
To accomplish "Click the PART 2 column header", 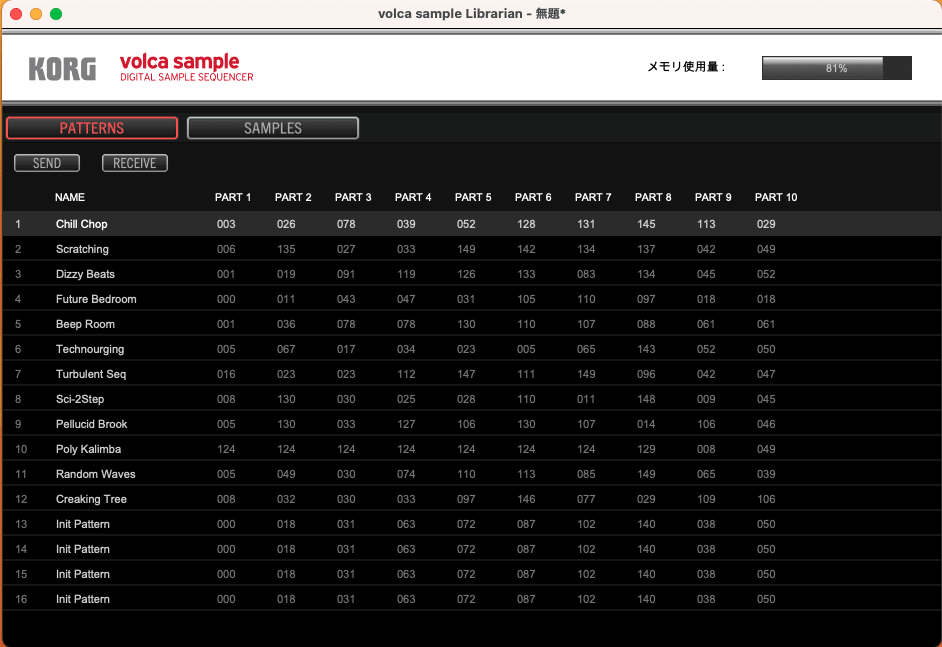I will point(293,197).
